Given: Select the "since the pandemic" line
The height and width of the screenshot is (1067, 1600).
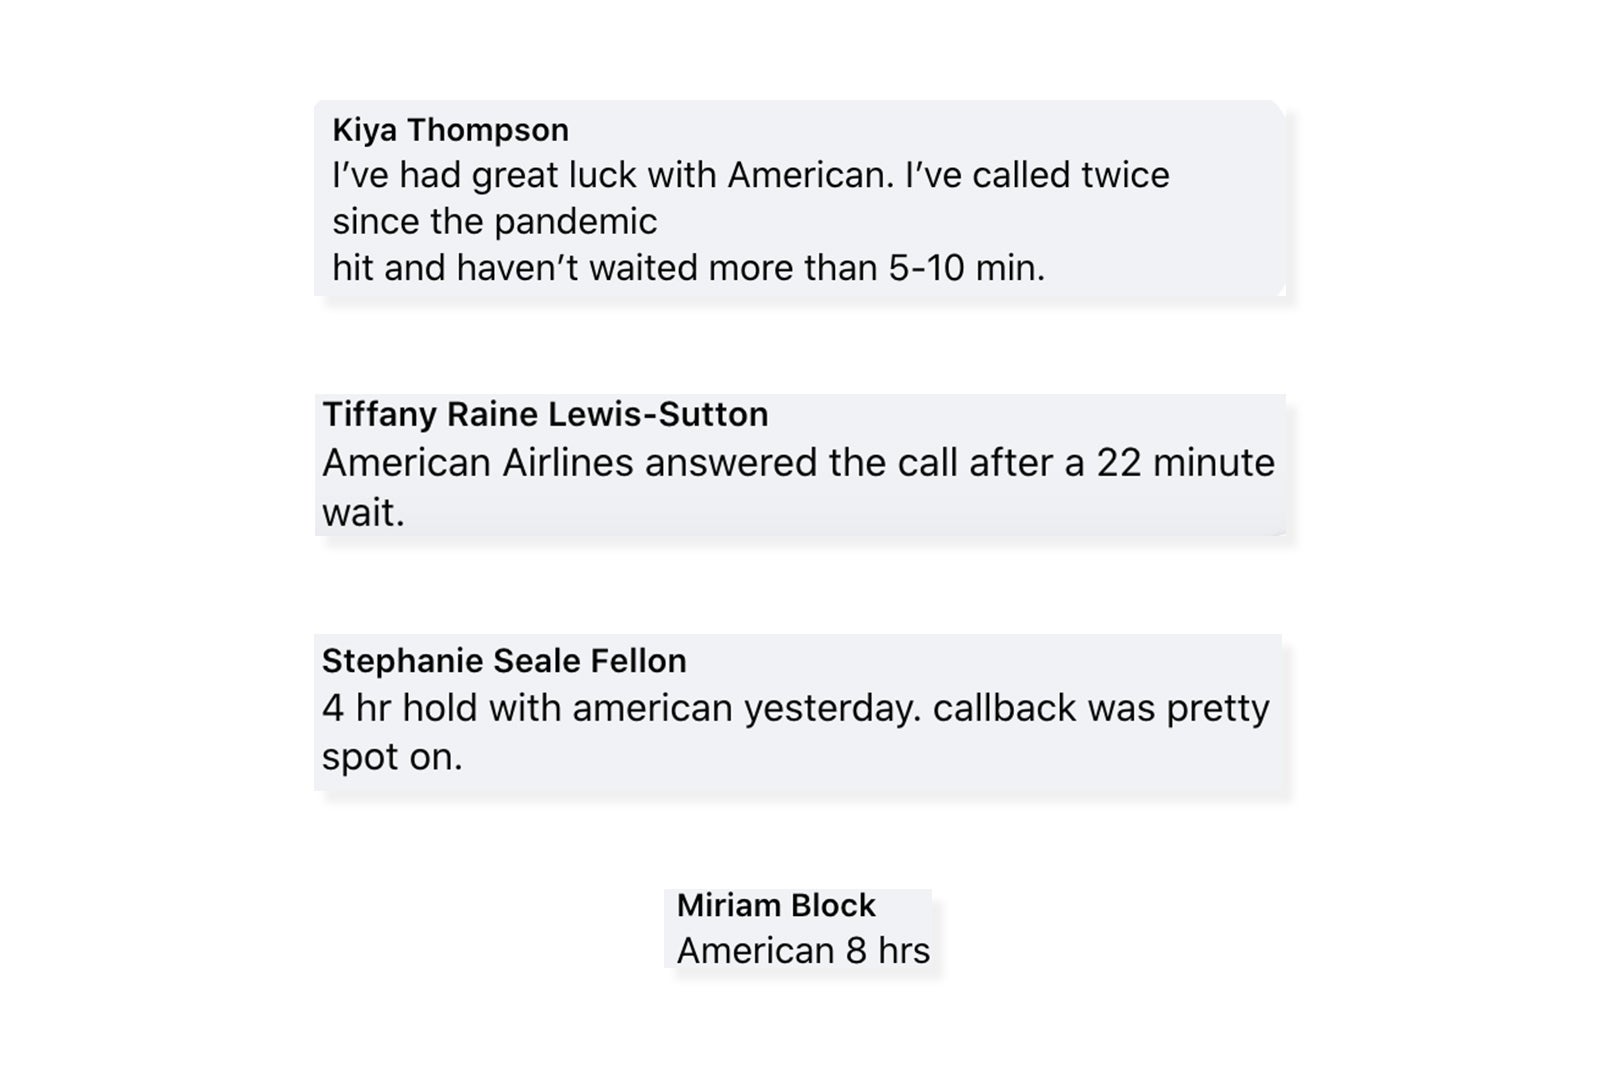Looking at the screenshot, I should pos(494,222).
